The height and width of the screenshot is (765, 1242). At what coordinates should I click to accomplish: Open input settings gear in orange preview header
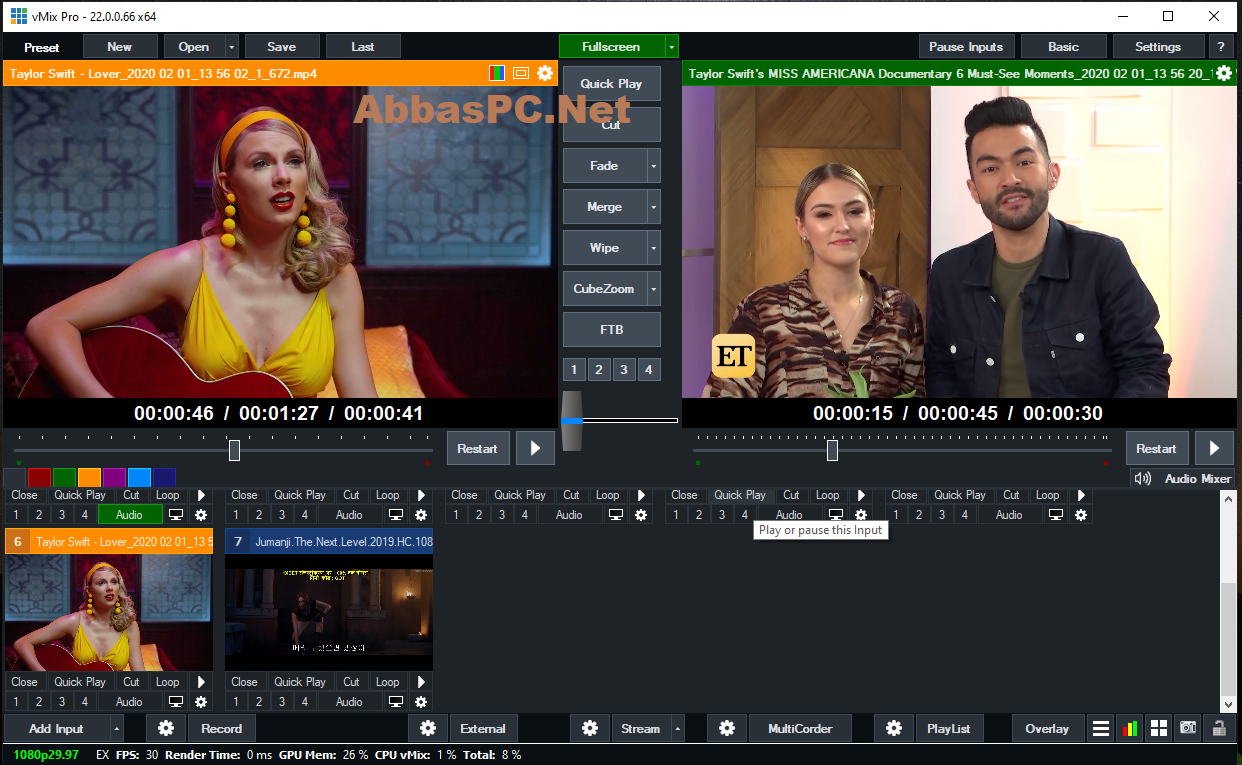pos(545,73)
